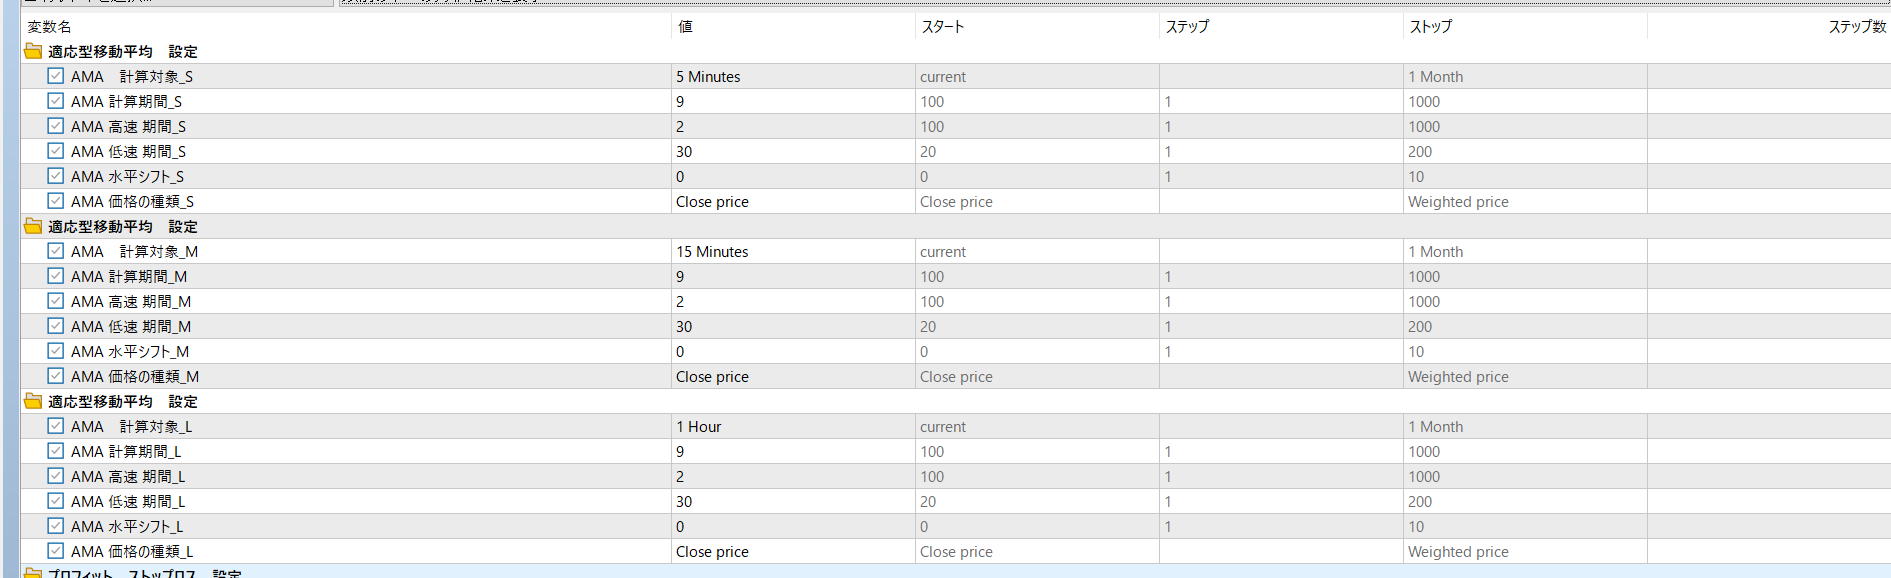Viewport: 1891px width, 578px height.
Task: Open the 15 Minutes timeframe value dropdown
Action: click(x=793, y=251)
